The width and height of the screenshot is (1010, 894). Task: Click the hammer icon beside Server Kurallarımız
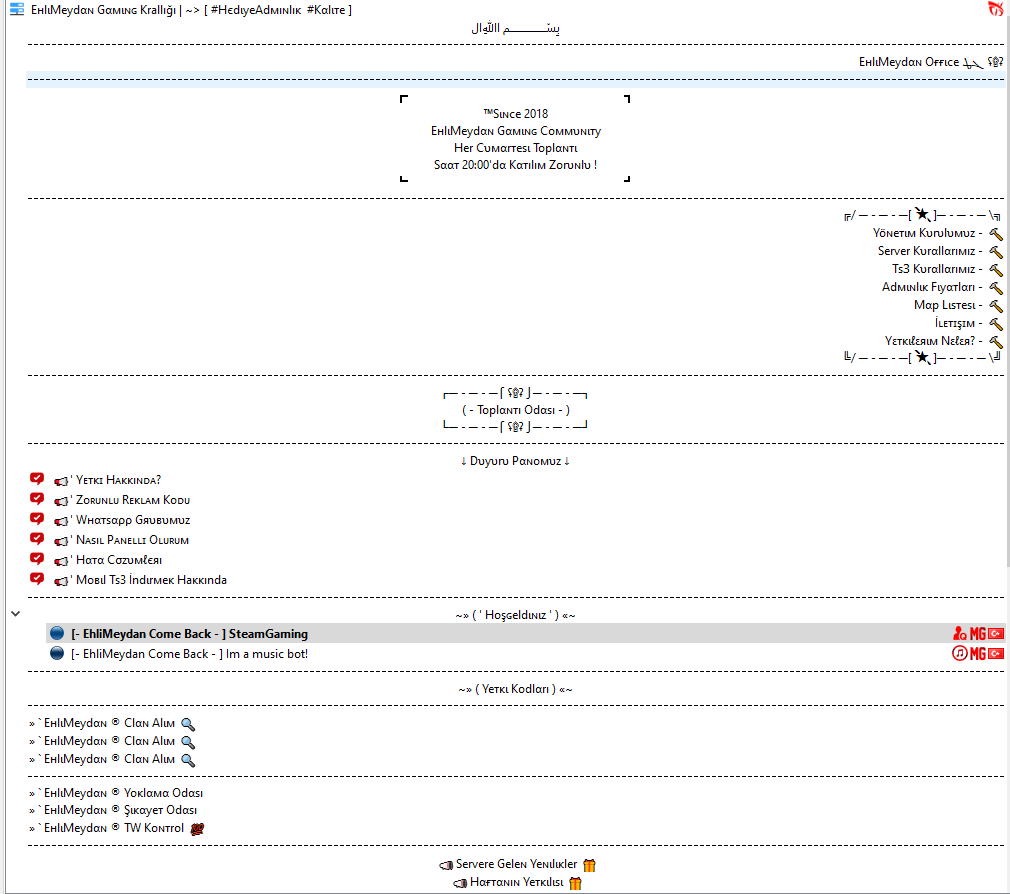pyautogui.click(x=996, y=252)
